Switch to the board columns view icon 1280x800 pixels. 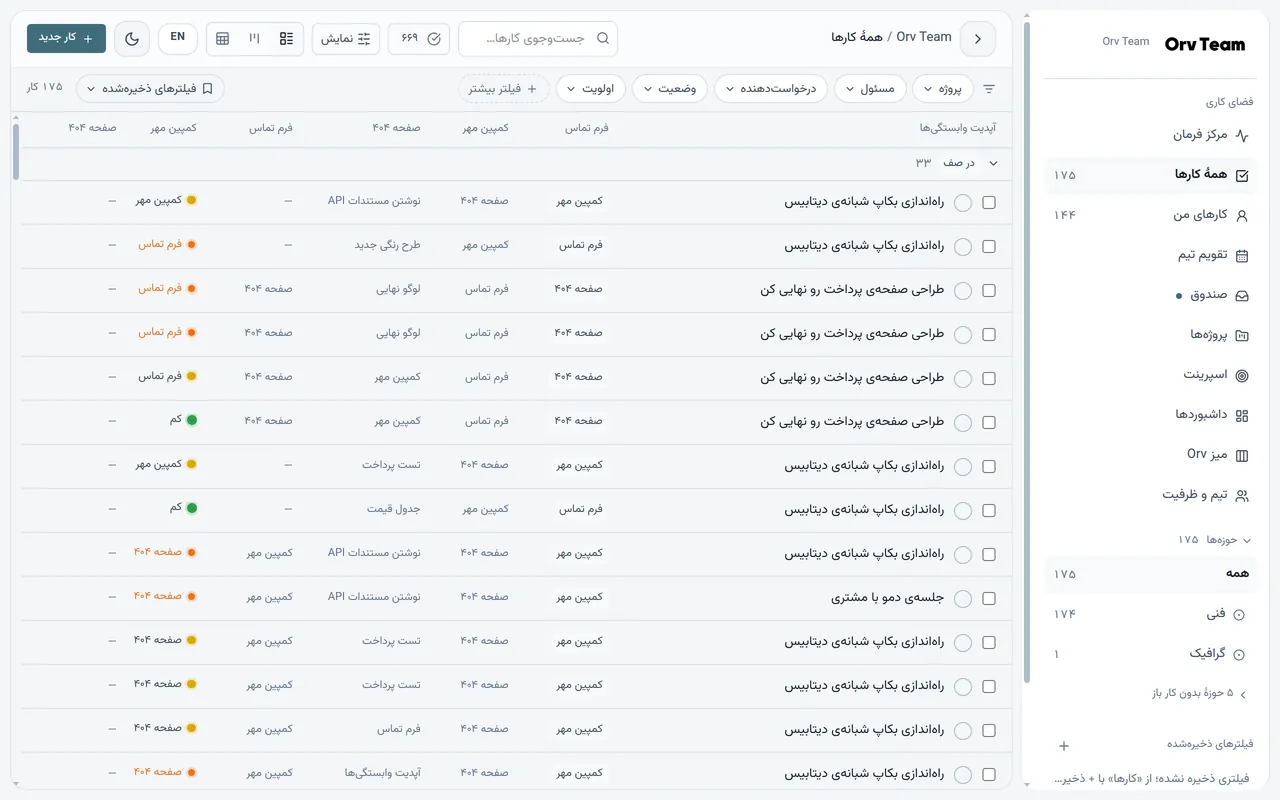[x=254, y=38]
